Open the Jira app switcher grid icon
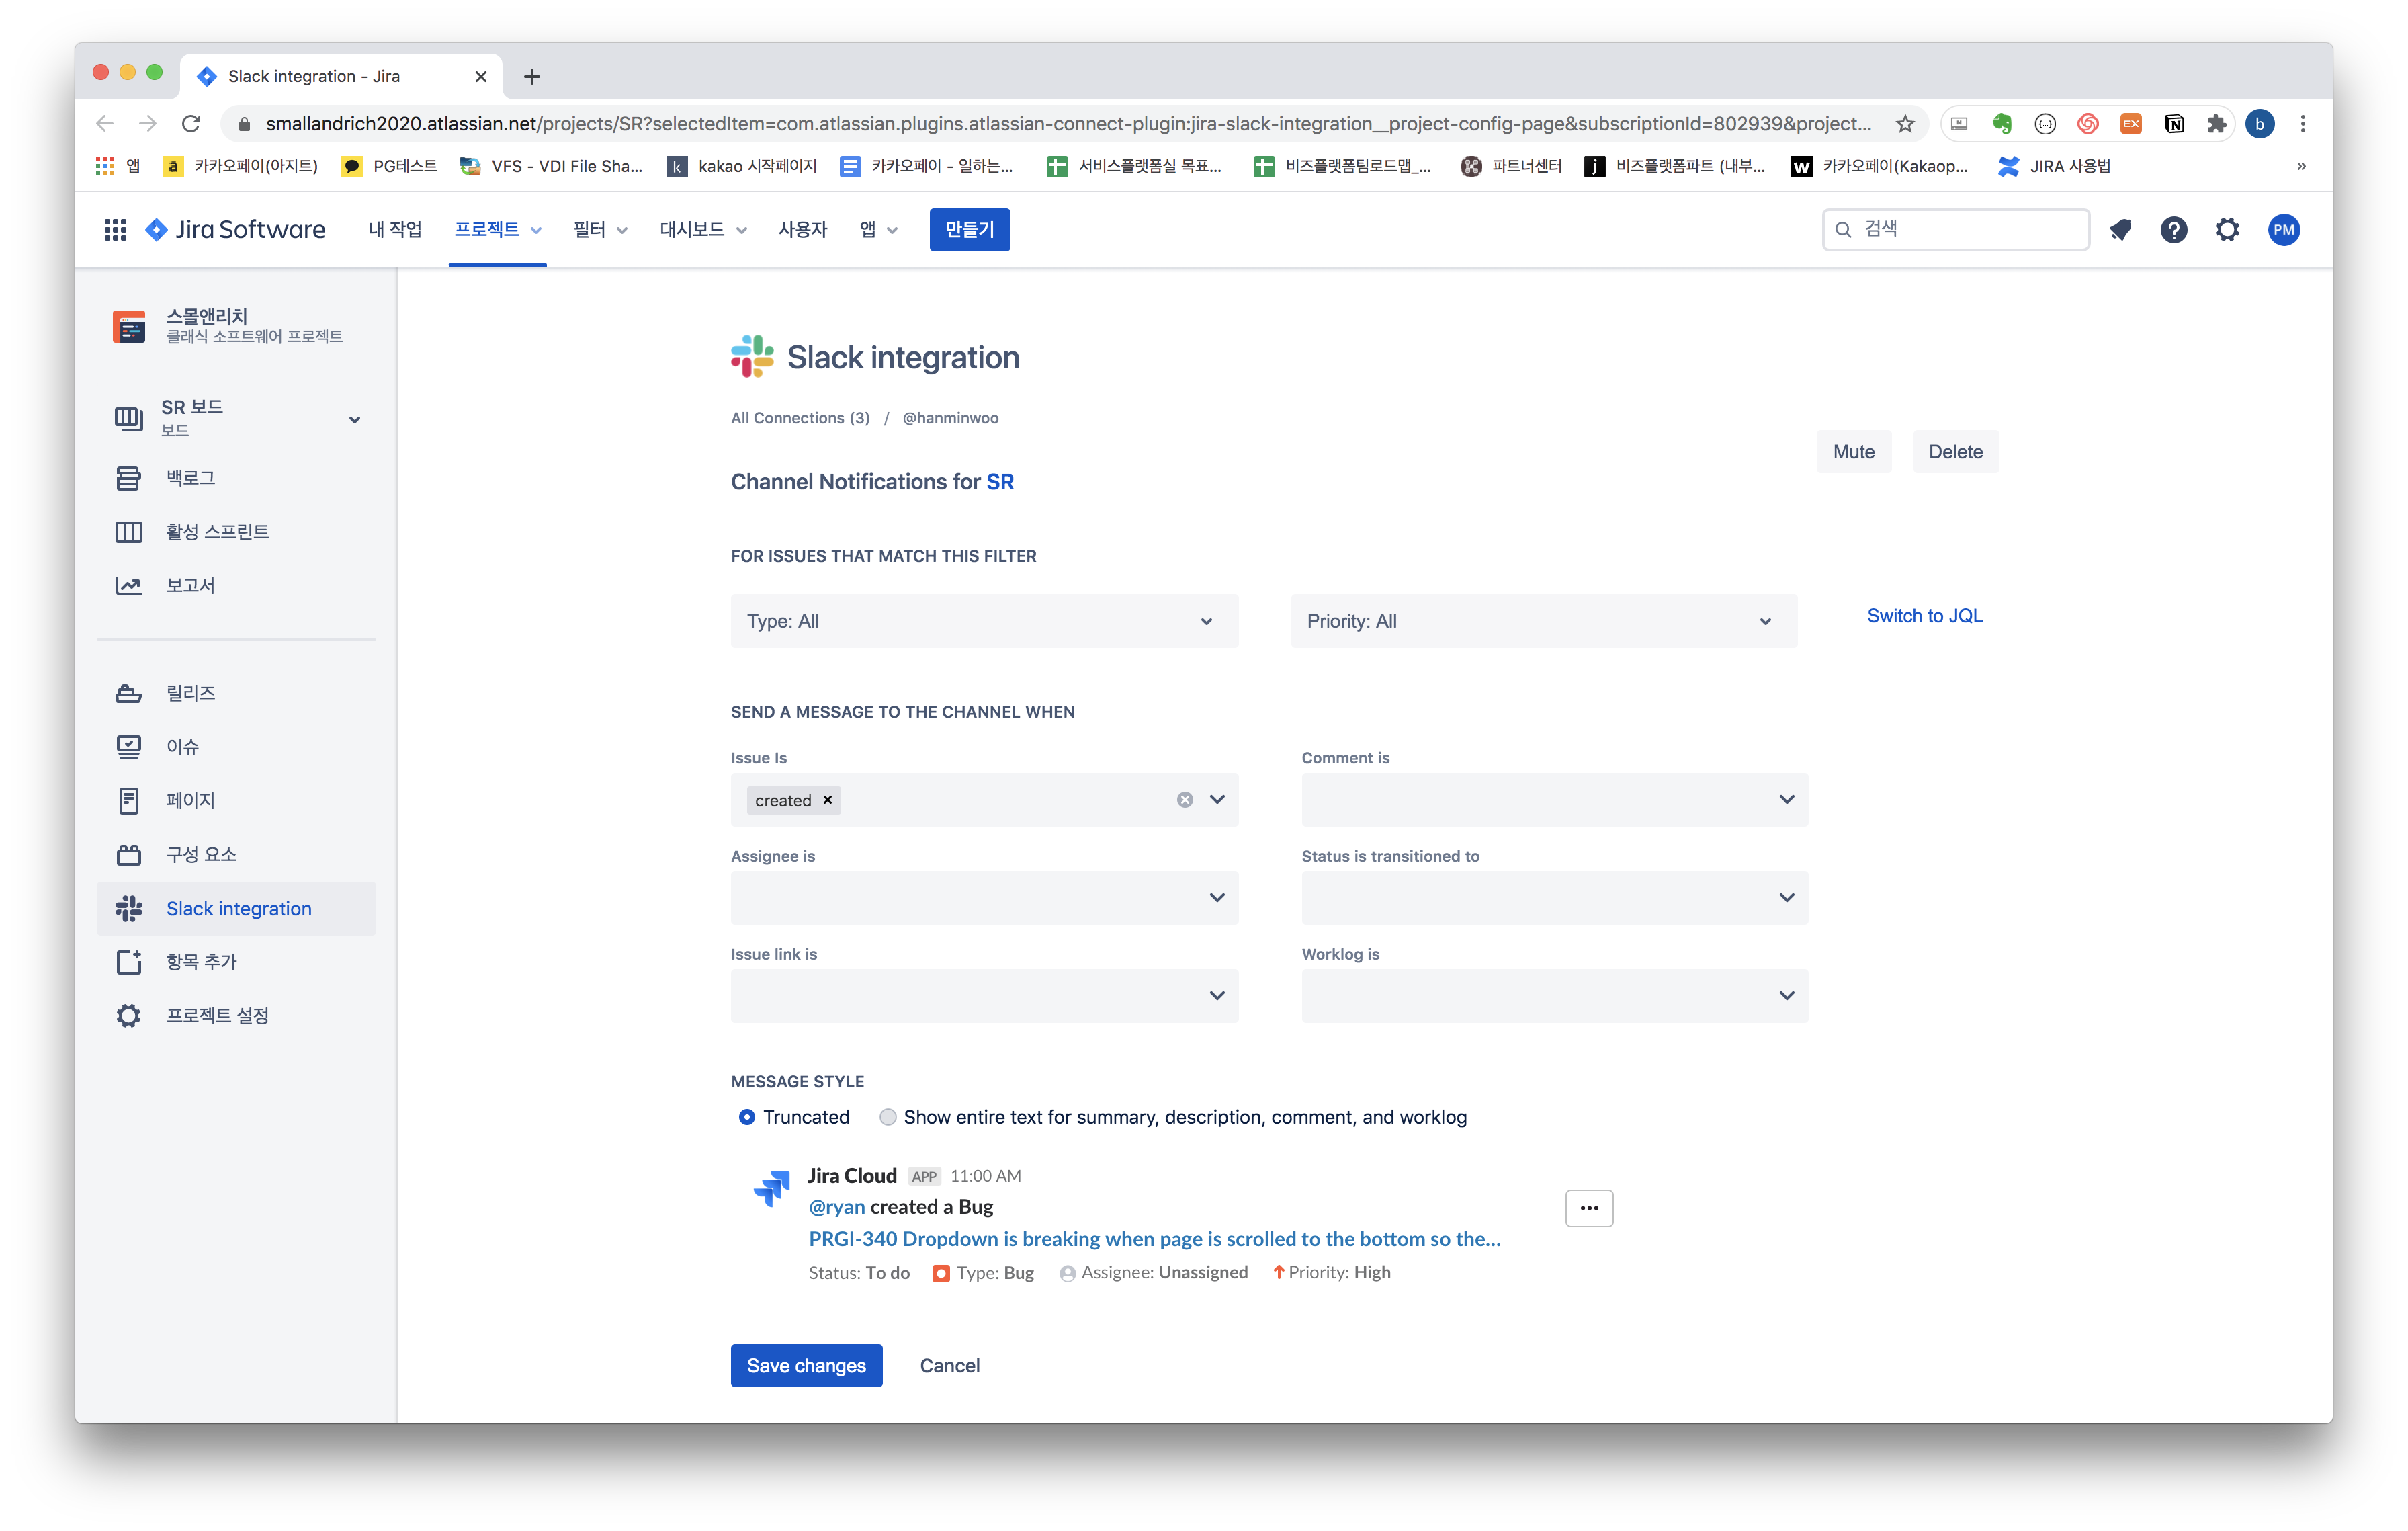Viewport: 2408px width, 1531px height. [x=115, y=230]
